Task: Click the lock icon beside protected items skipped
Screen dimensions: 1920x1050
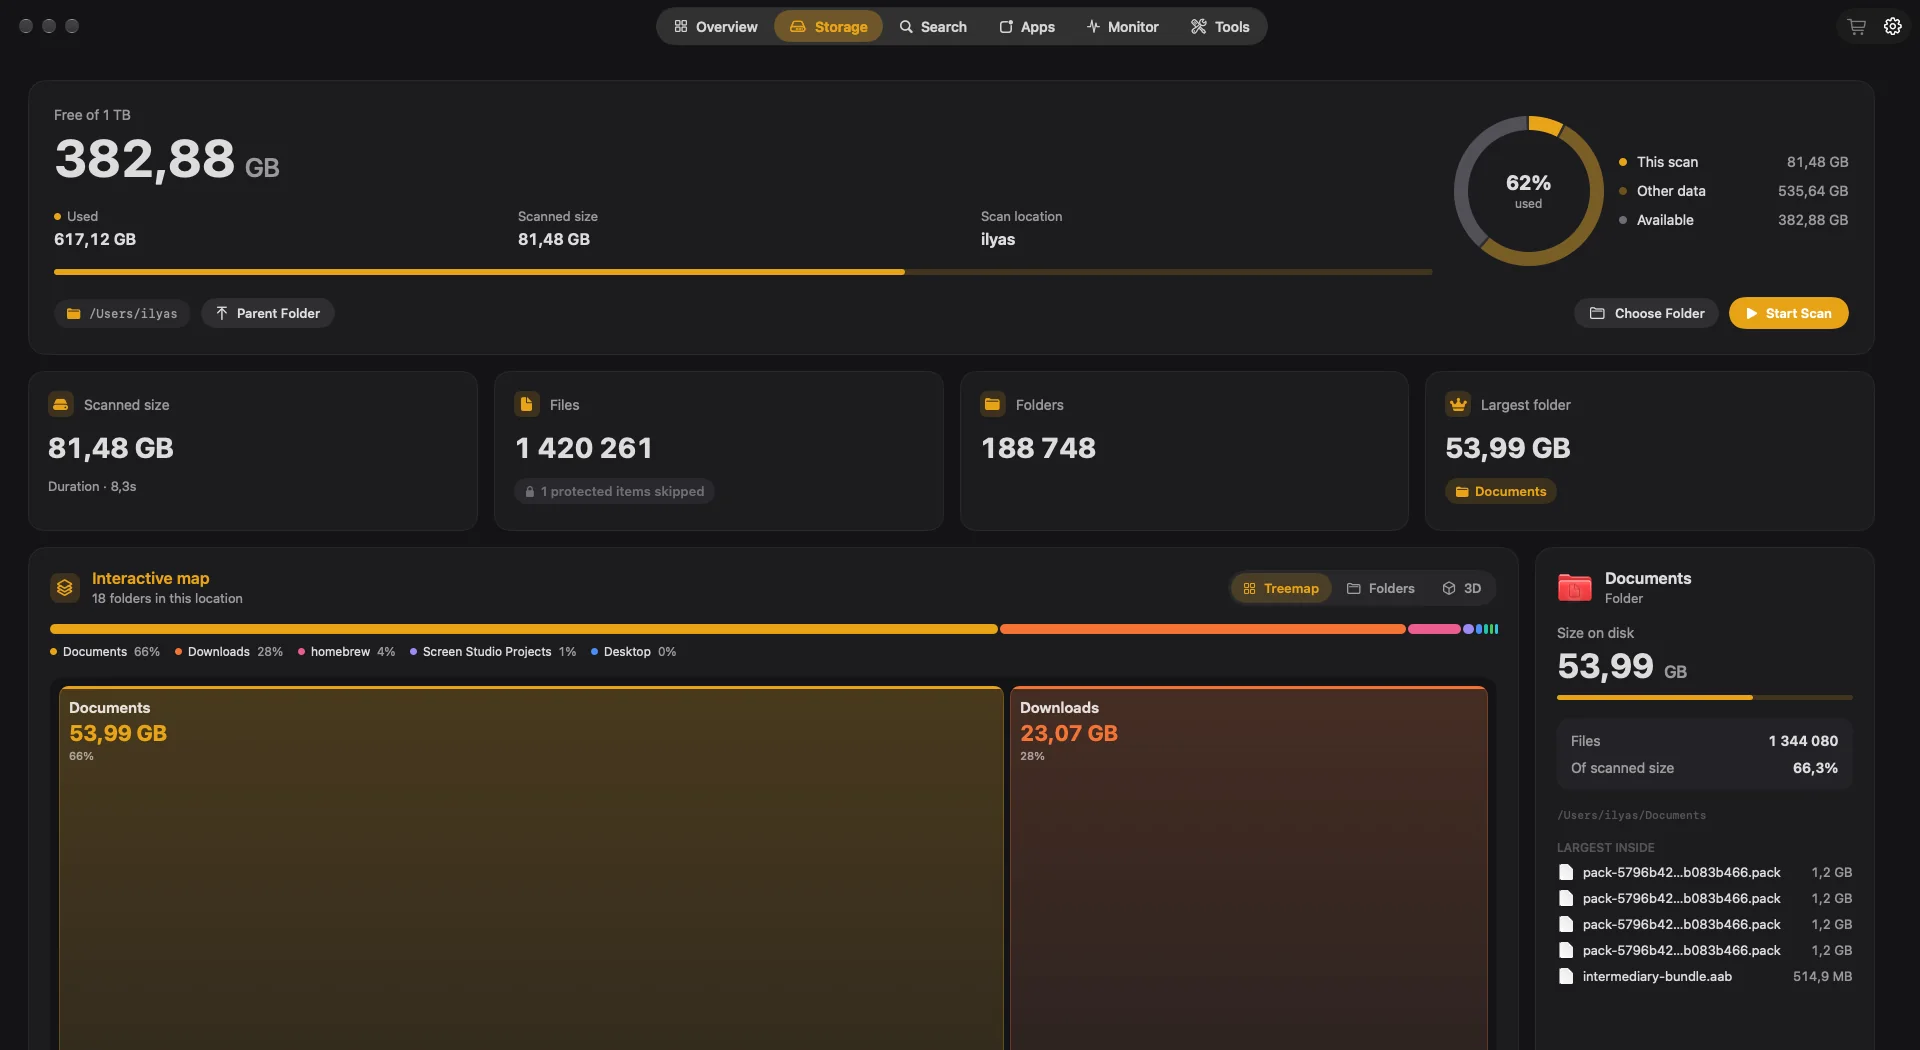Action: pos(530,491)
